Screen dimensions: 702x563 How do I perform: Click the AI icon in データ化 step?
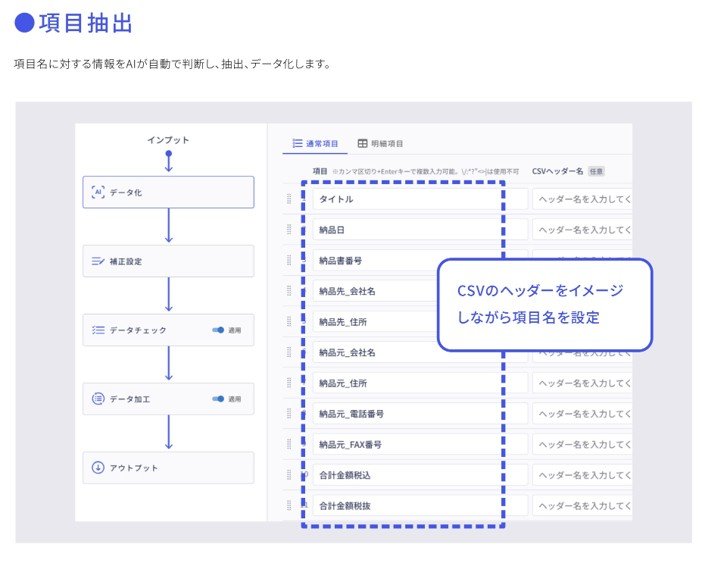tap(98, 192)
